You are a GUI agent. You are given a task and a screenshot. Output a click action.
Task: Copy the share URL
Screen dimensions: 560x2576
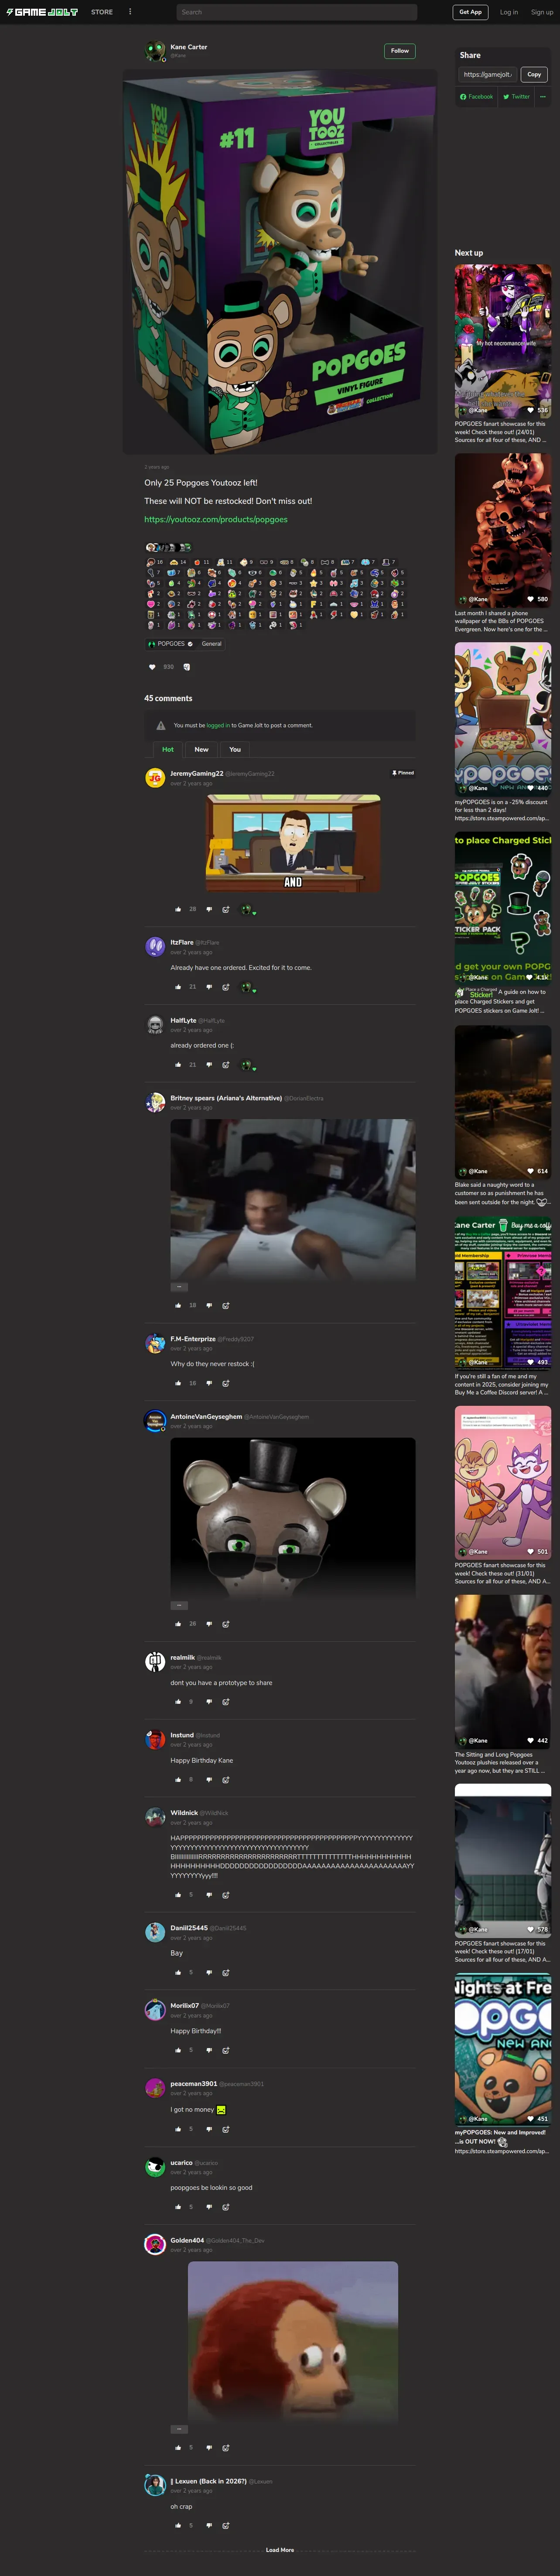(x=534, y=74)
